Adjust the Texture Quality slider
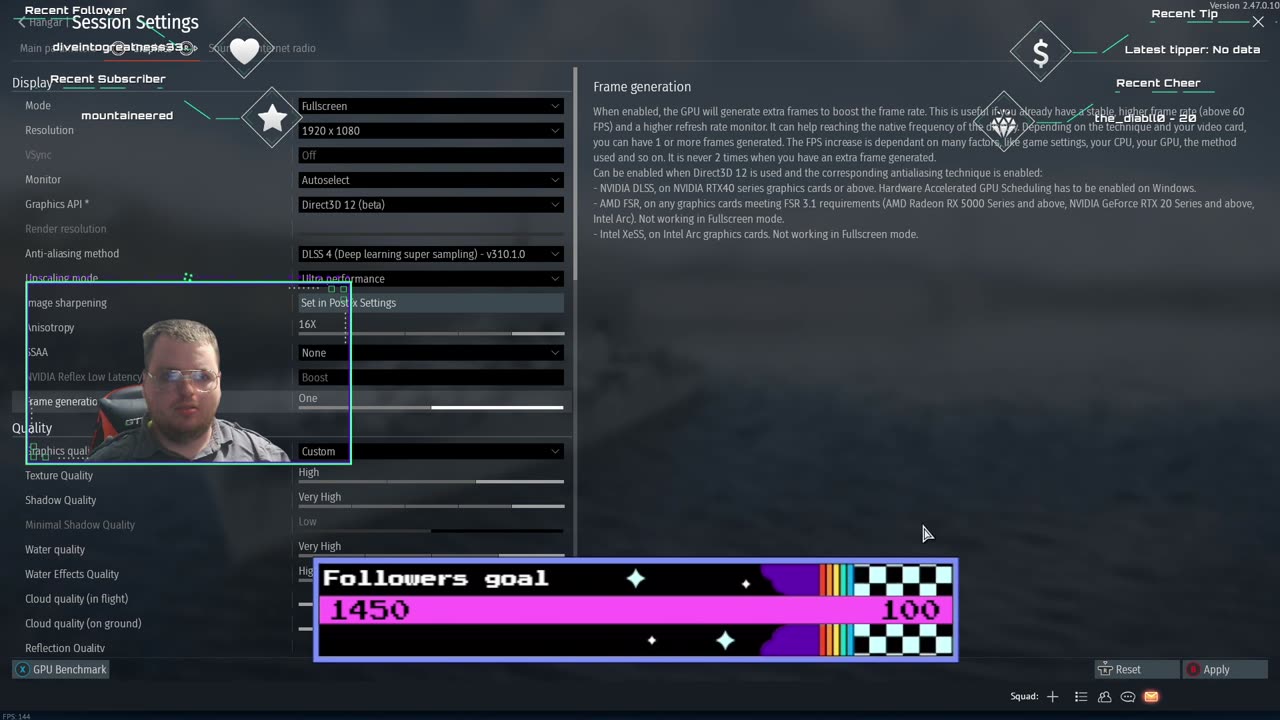 tap(431, 481)
